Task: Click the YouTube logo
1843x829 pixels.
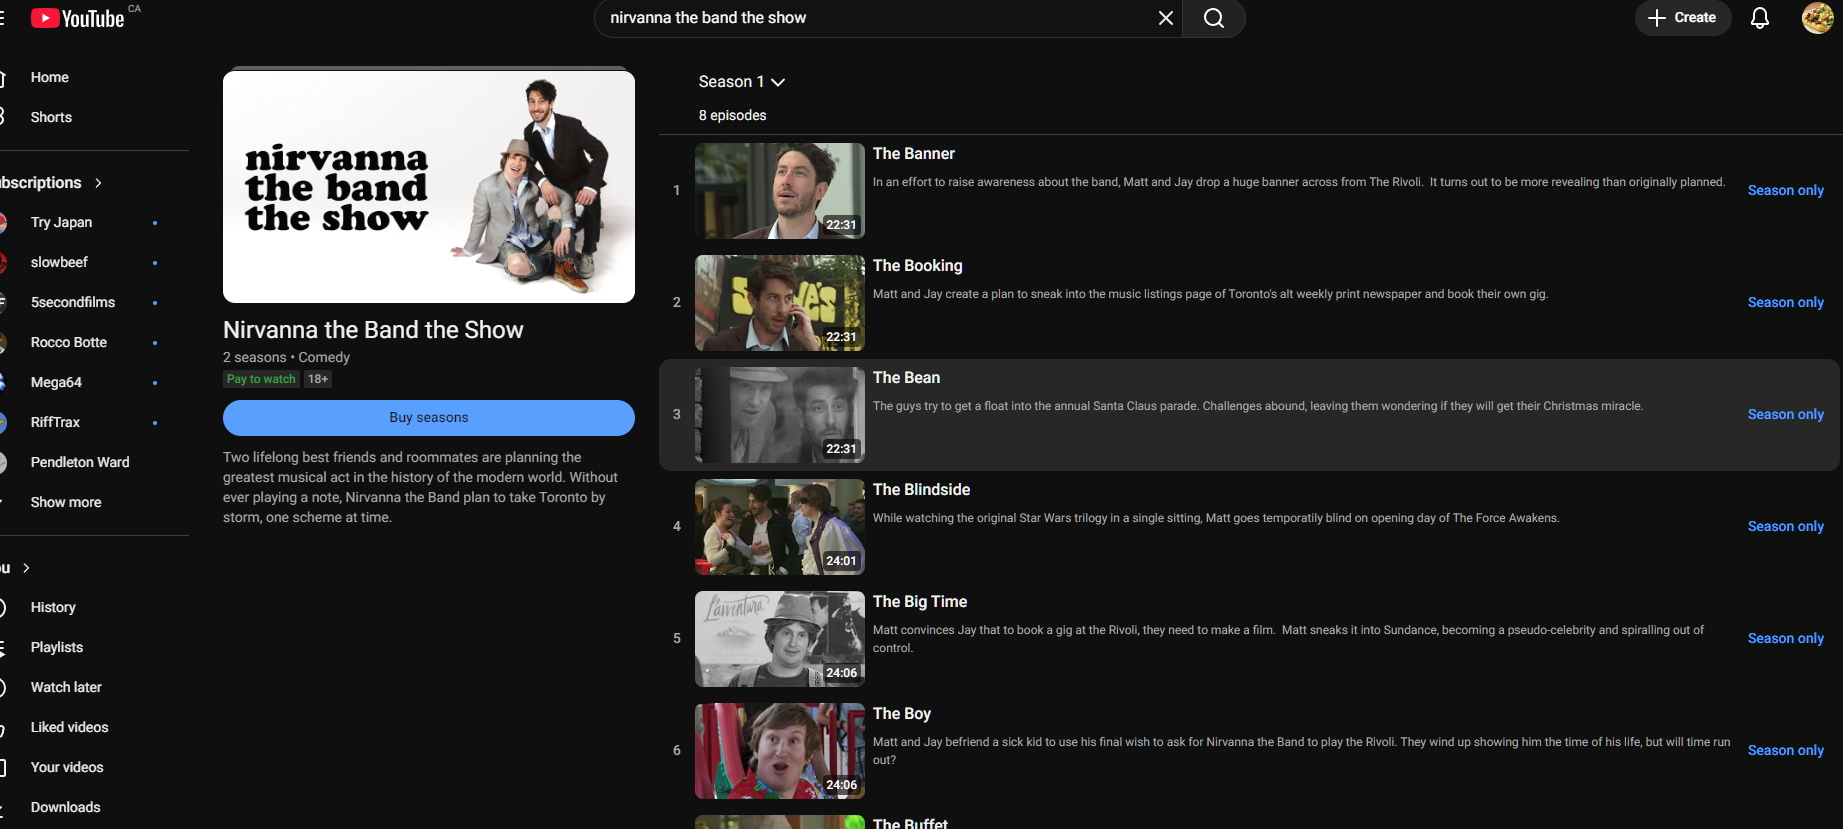Action: [78, 18]
